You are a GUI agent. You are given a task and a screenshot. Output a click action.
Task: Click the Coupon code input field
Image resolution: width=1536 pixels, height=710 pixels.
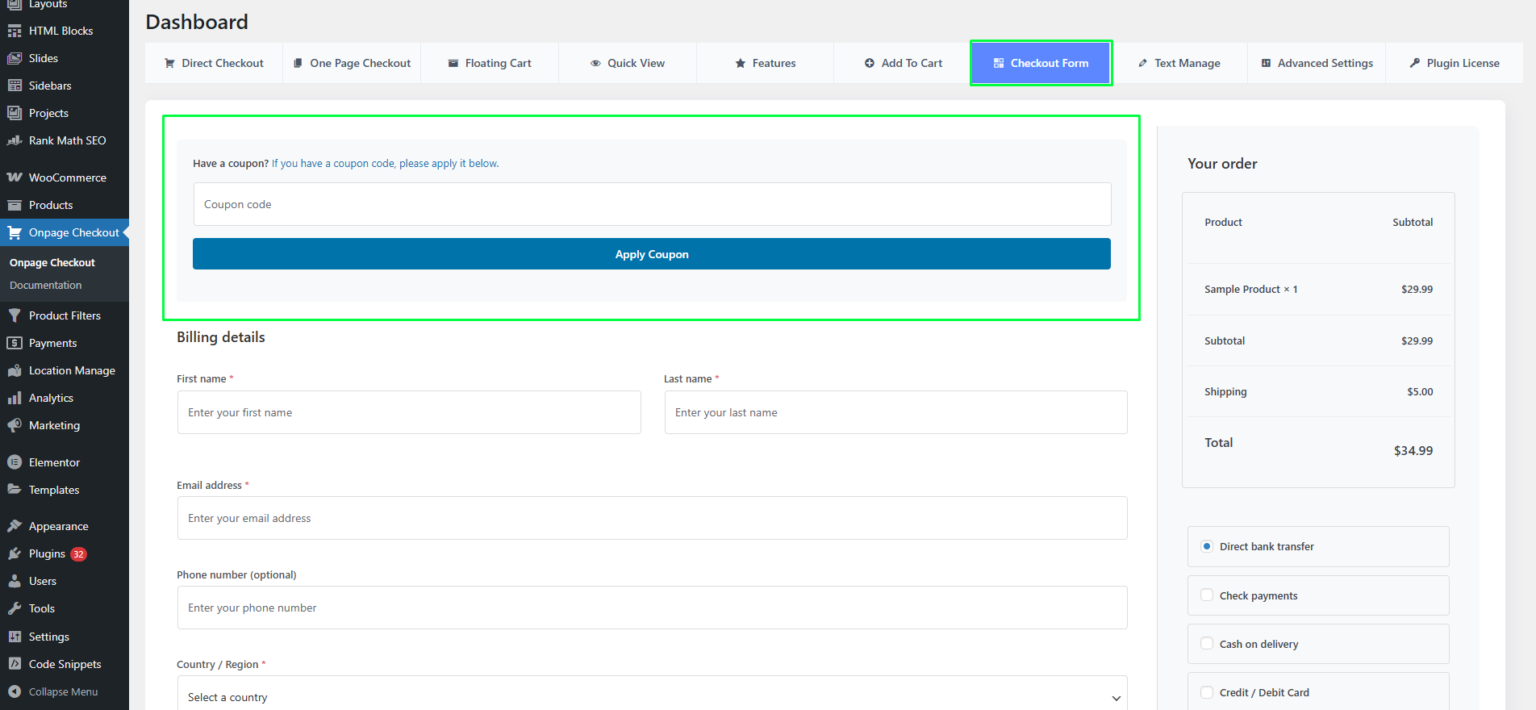coord(651,204)
